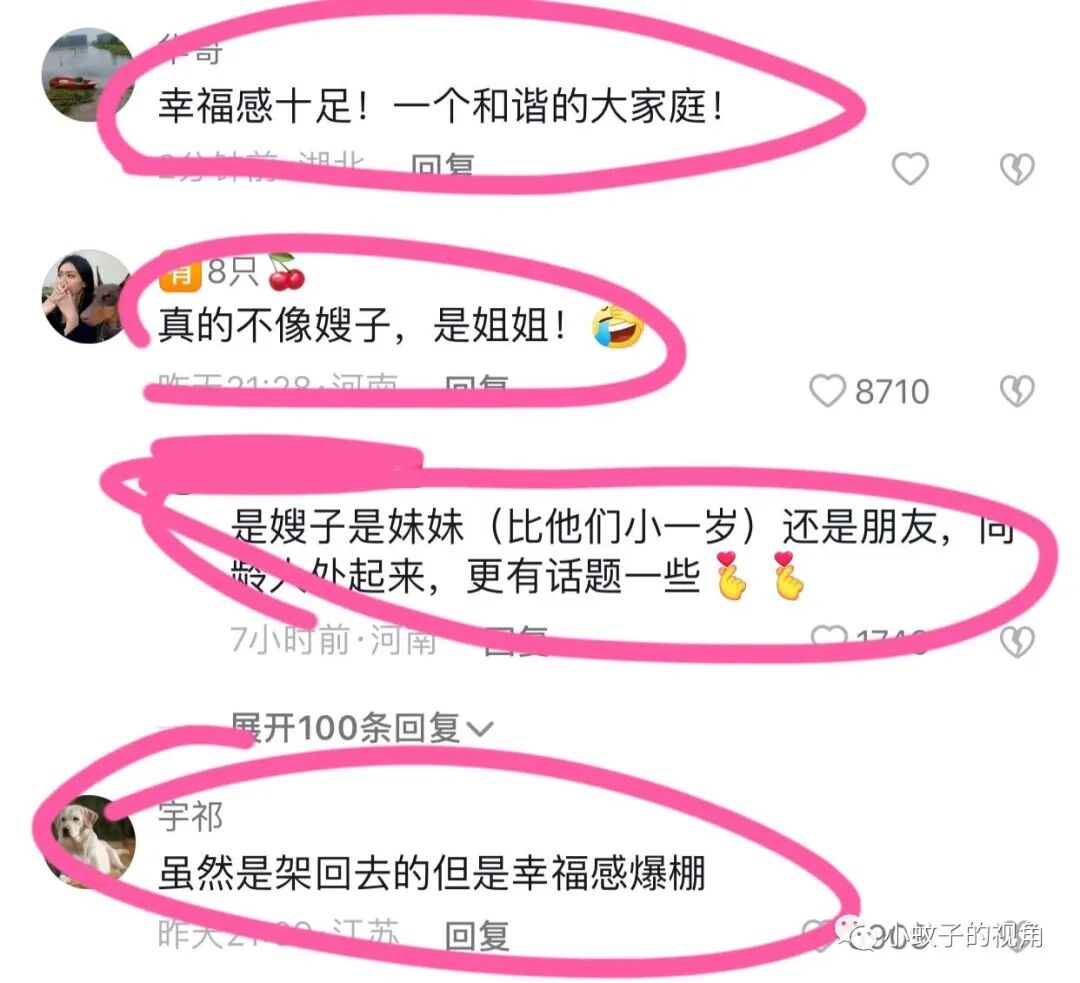
Task: Like the comment showing 8710 likes
Action: click(827, 391)
